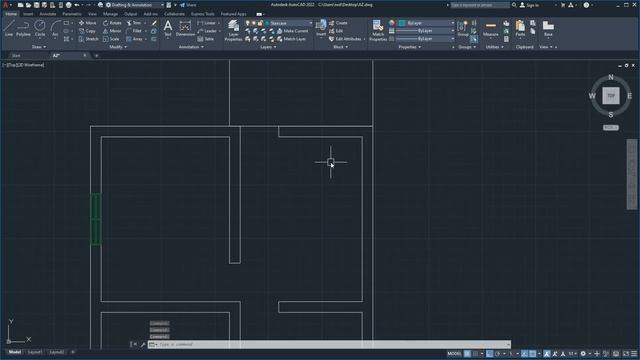Select the Text annotation tool
The height and width of the screenshot is (360, 640).
pyautogui.click(x=168, y=29)
